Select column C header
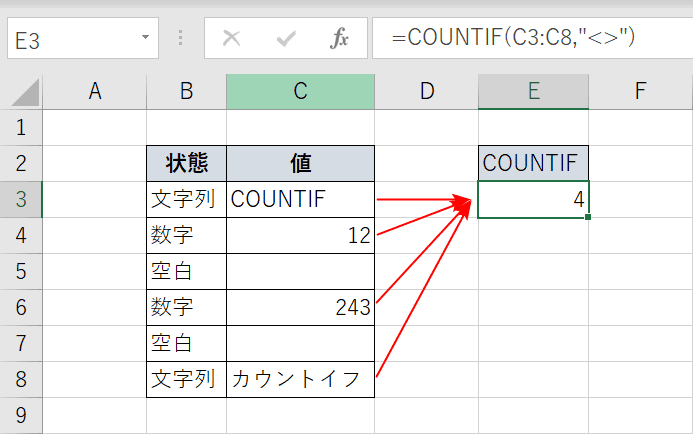The height and width of the screenshot is (434, 693). [300, 91]
